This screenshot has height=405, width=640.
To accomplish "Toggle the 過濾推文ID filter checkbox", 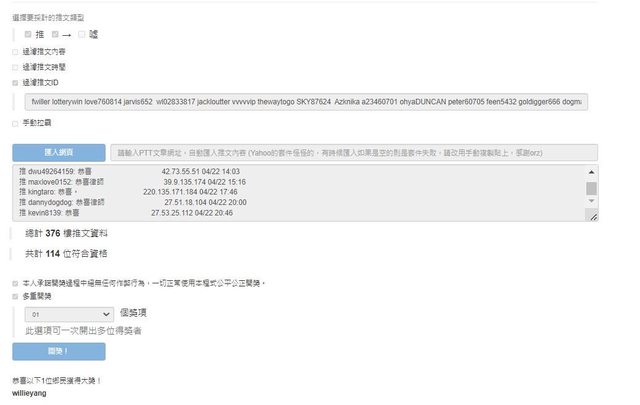I will (15, 83).
